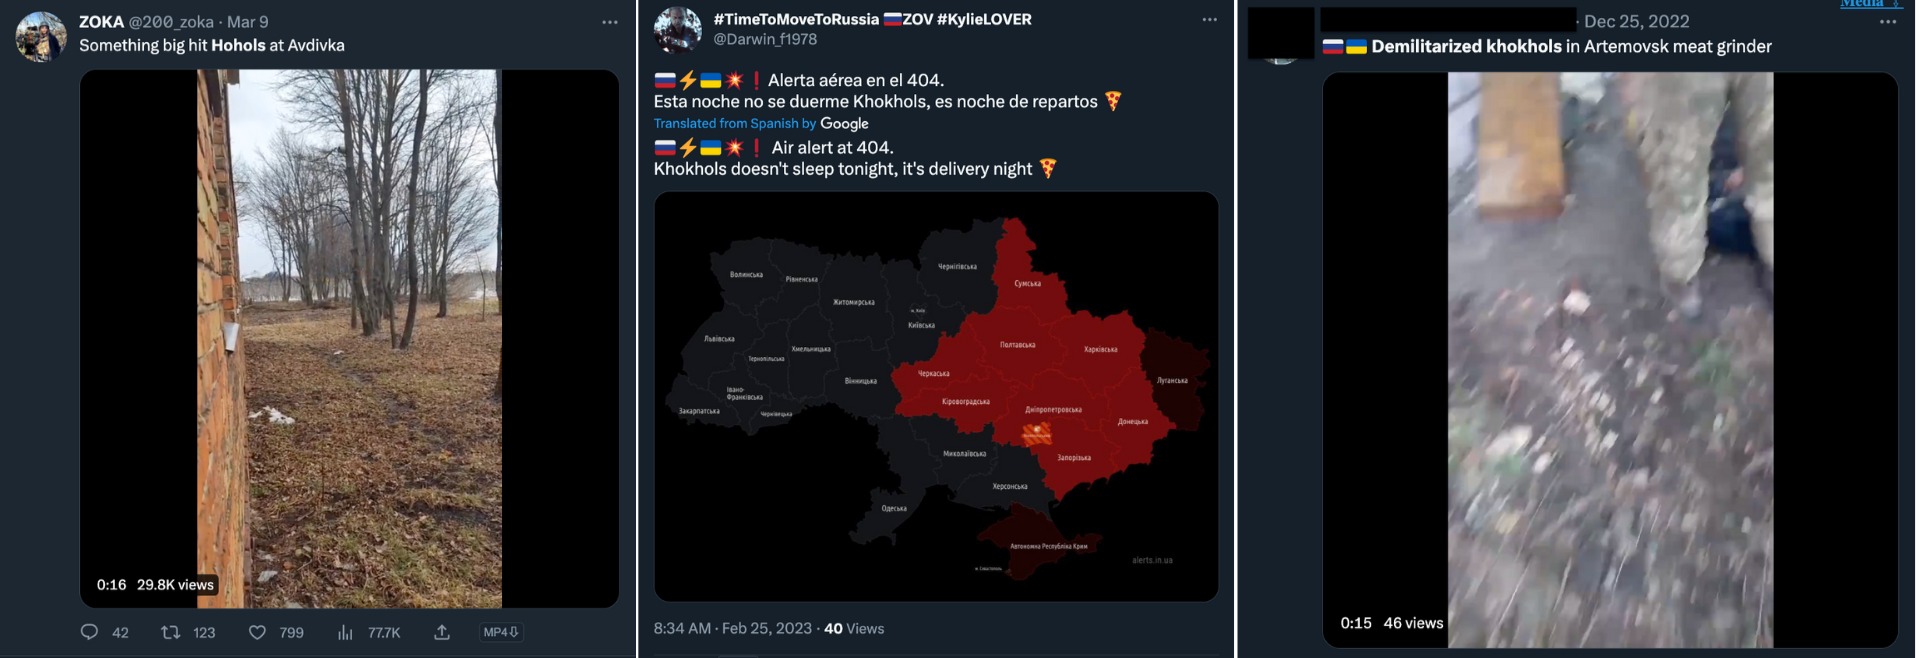The height and width of the screenshot is (658, 1920).
Task: Open more options on the Dec 25 tweet
Action: 1888,22
